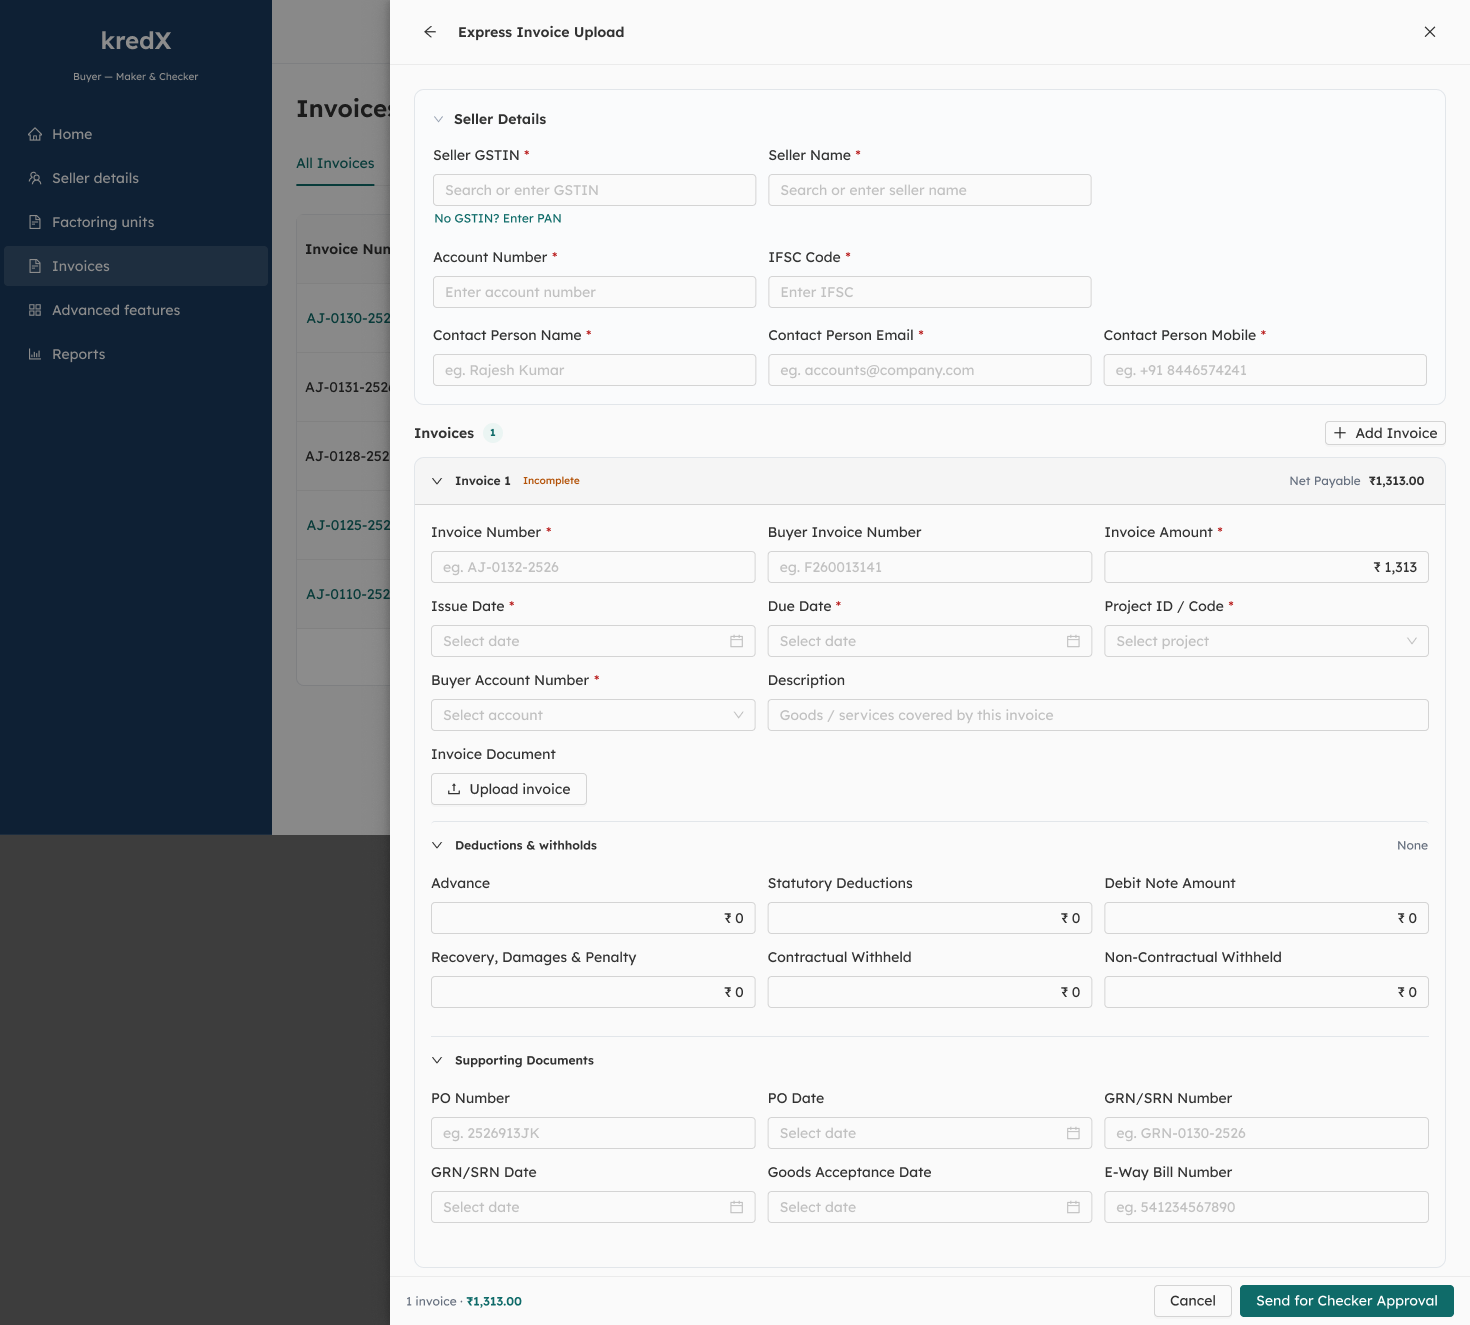1470x1325 pixels.
Task: Click the Description input field
Action: point(1098,715)
